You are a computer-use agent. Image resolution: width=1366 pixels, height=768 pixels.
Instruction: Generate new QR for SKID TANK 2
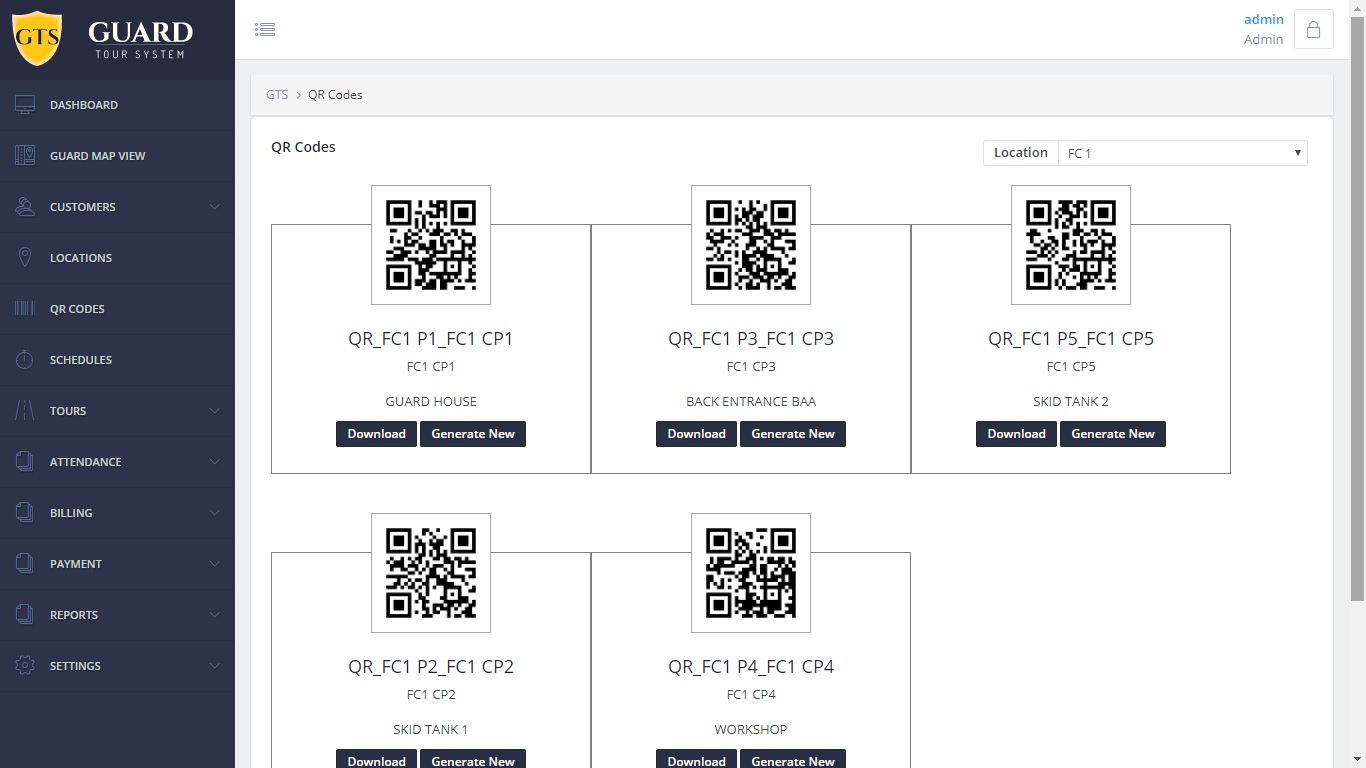pyautogui.click(x=1112, y=434)
